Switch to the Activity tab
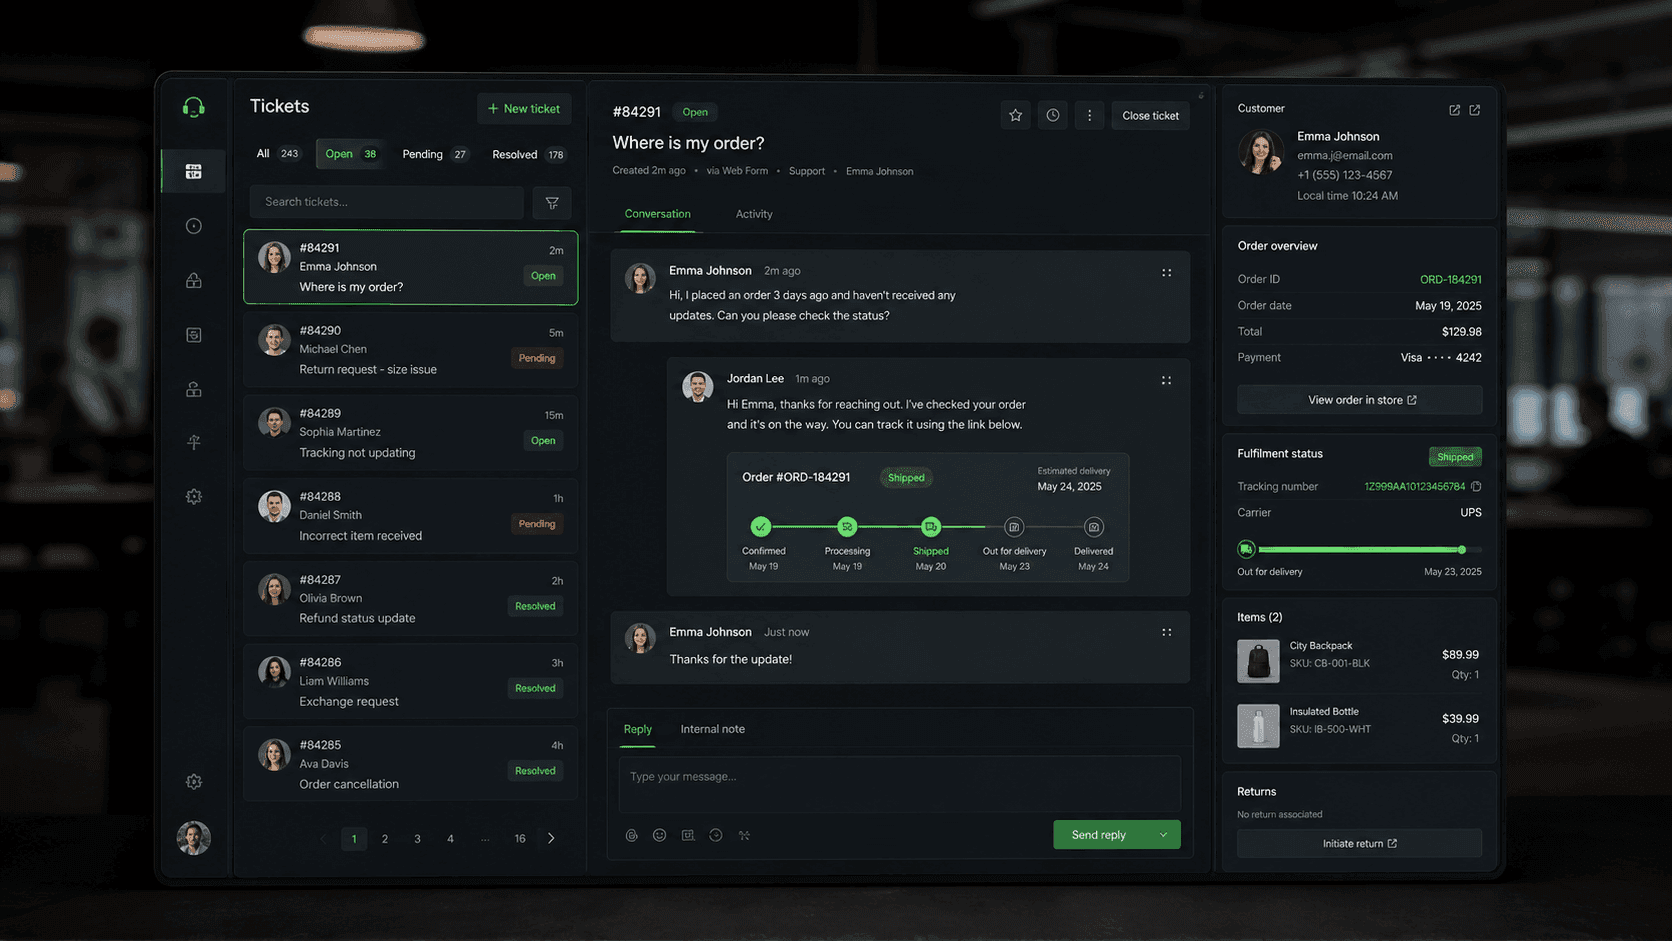Screen dimensions: 1672x941 (x=754, y=214)
